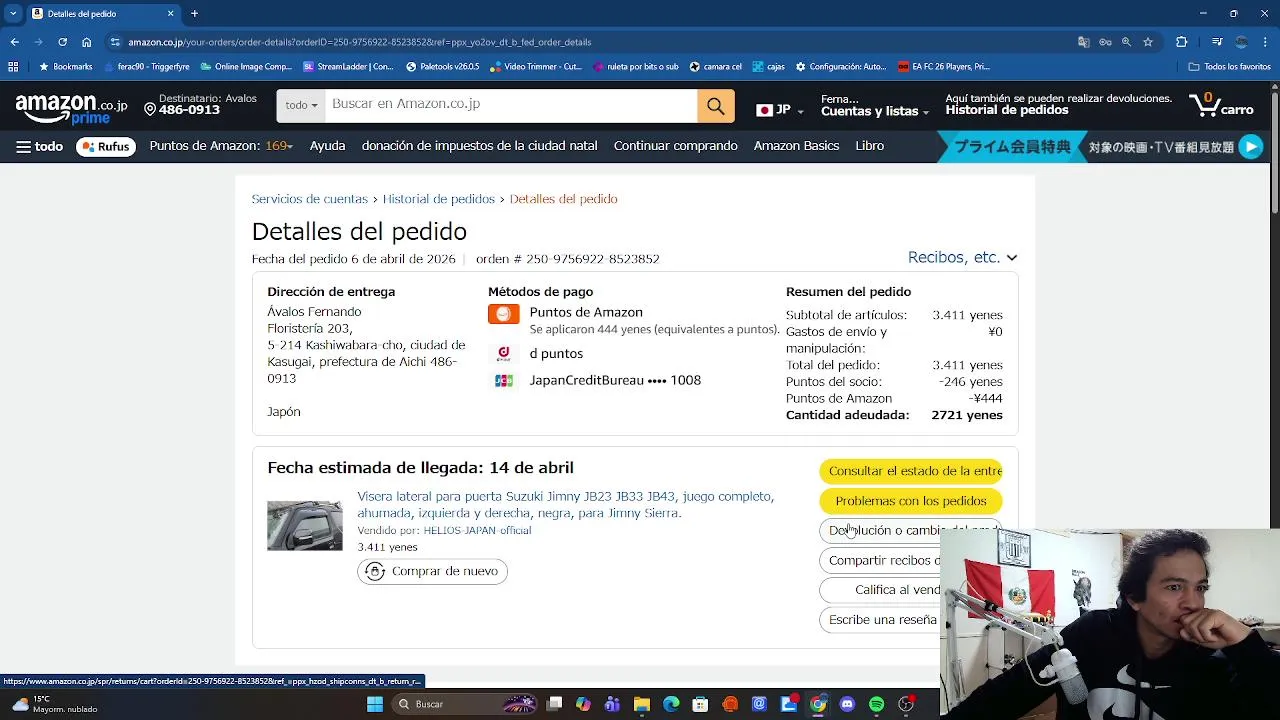Open Discord from taskbar
This screenshot has width=1280, height=720.
click(847, 704)
